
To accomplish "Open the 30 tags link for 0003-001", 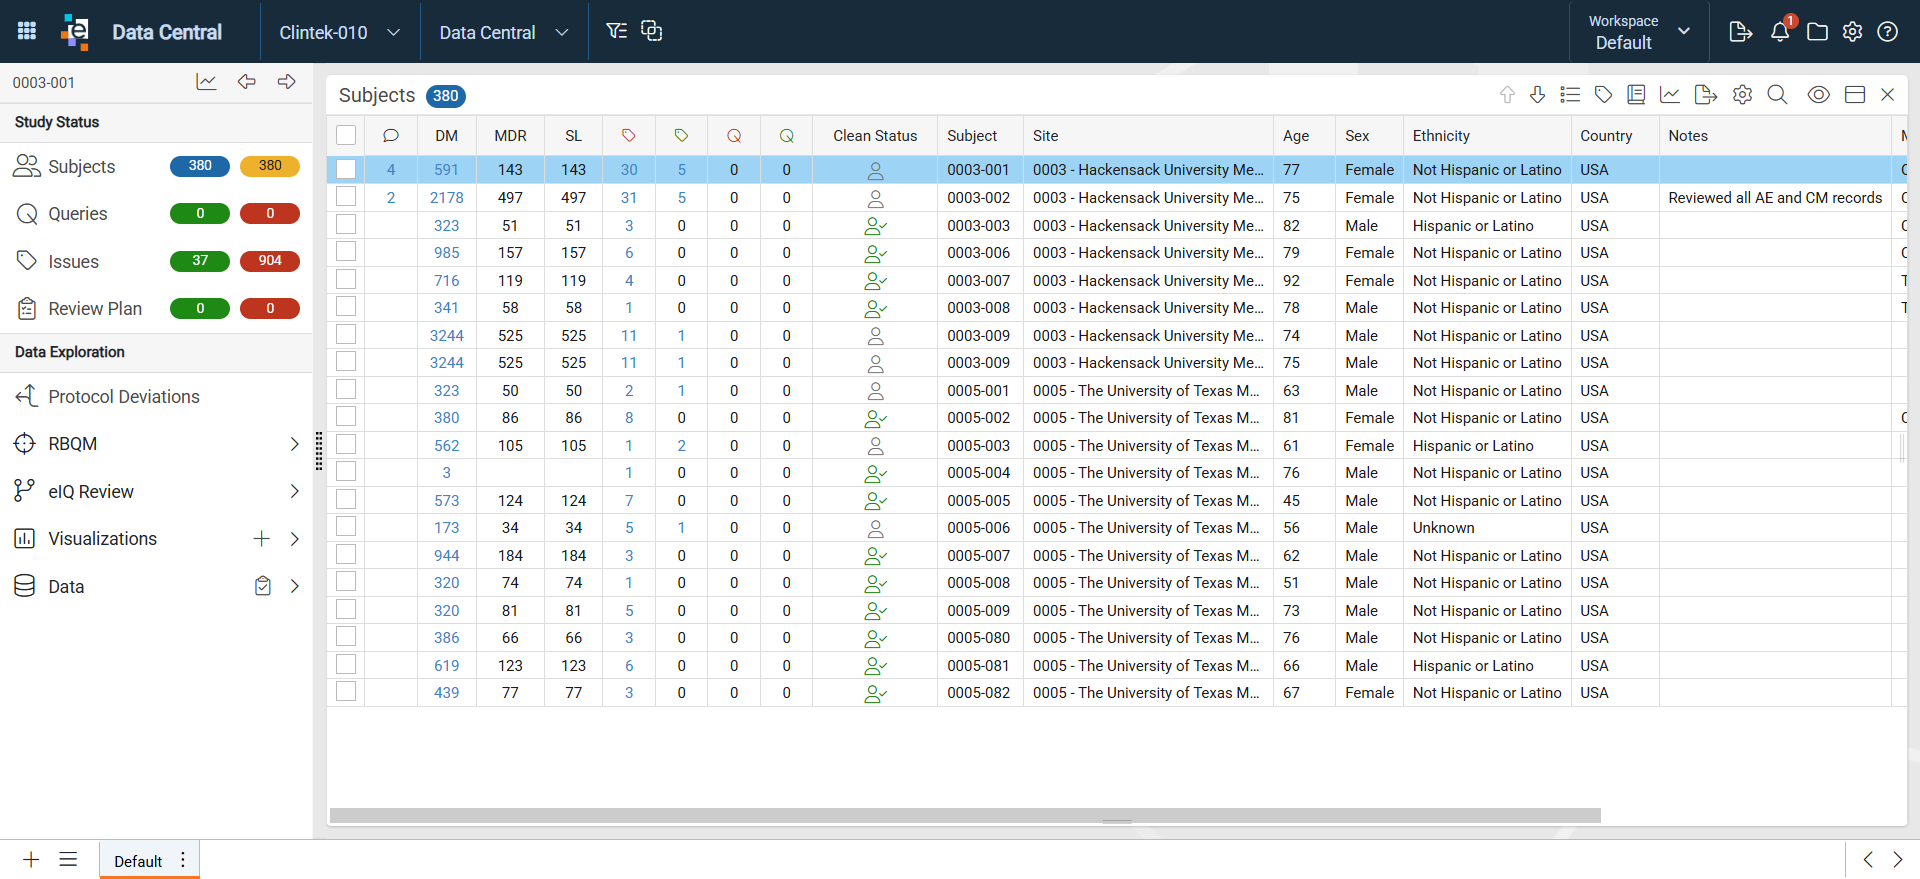I will (629, 170).
